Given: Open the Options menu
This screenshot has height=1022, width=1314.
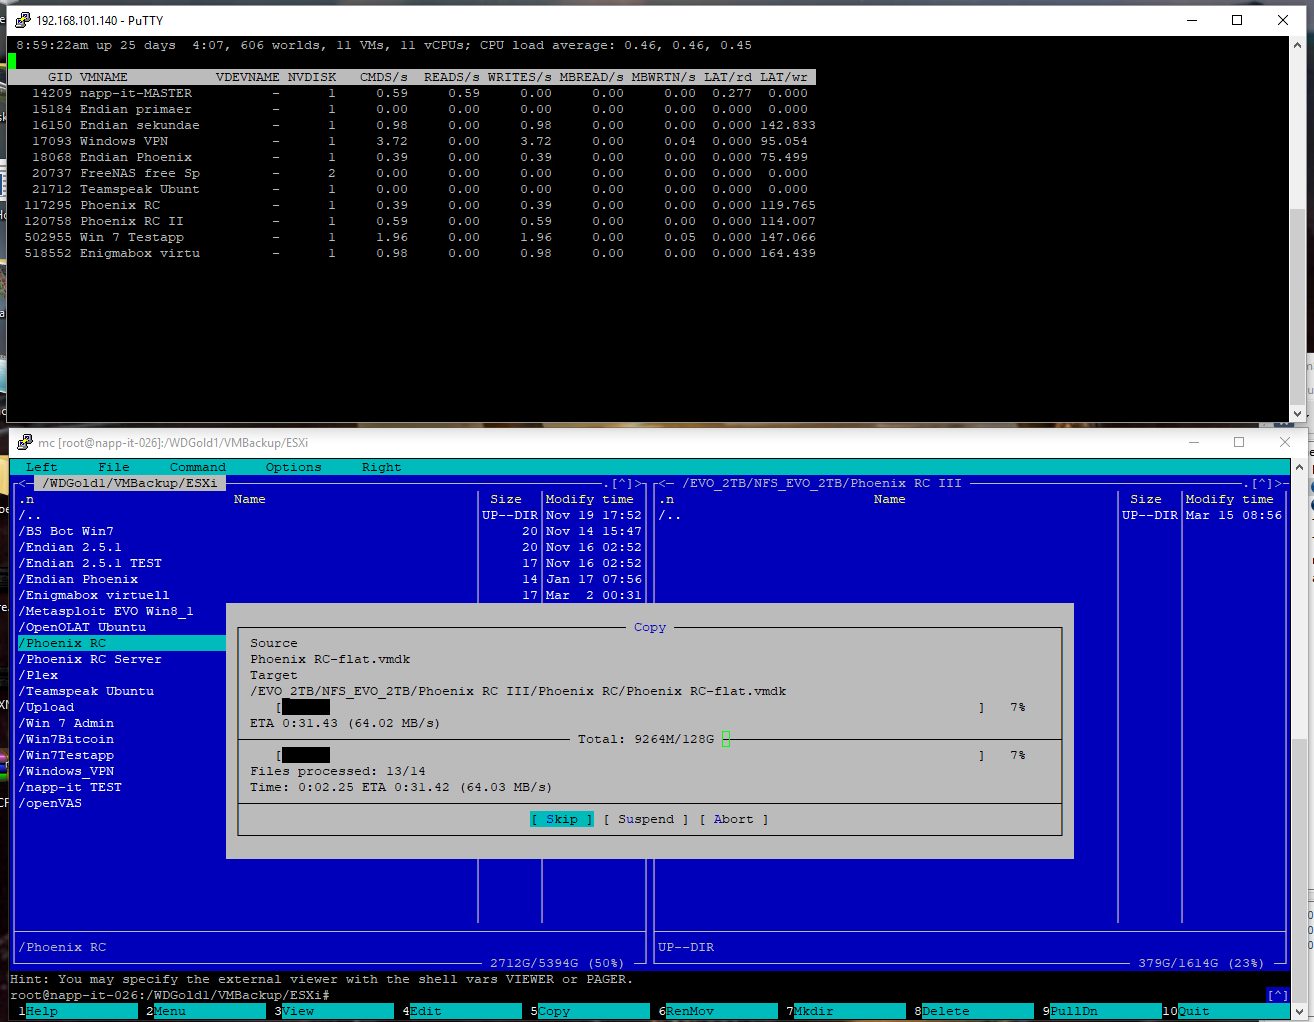Looking at the screenshot, I should [x=293, y=467].
